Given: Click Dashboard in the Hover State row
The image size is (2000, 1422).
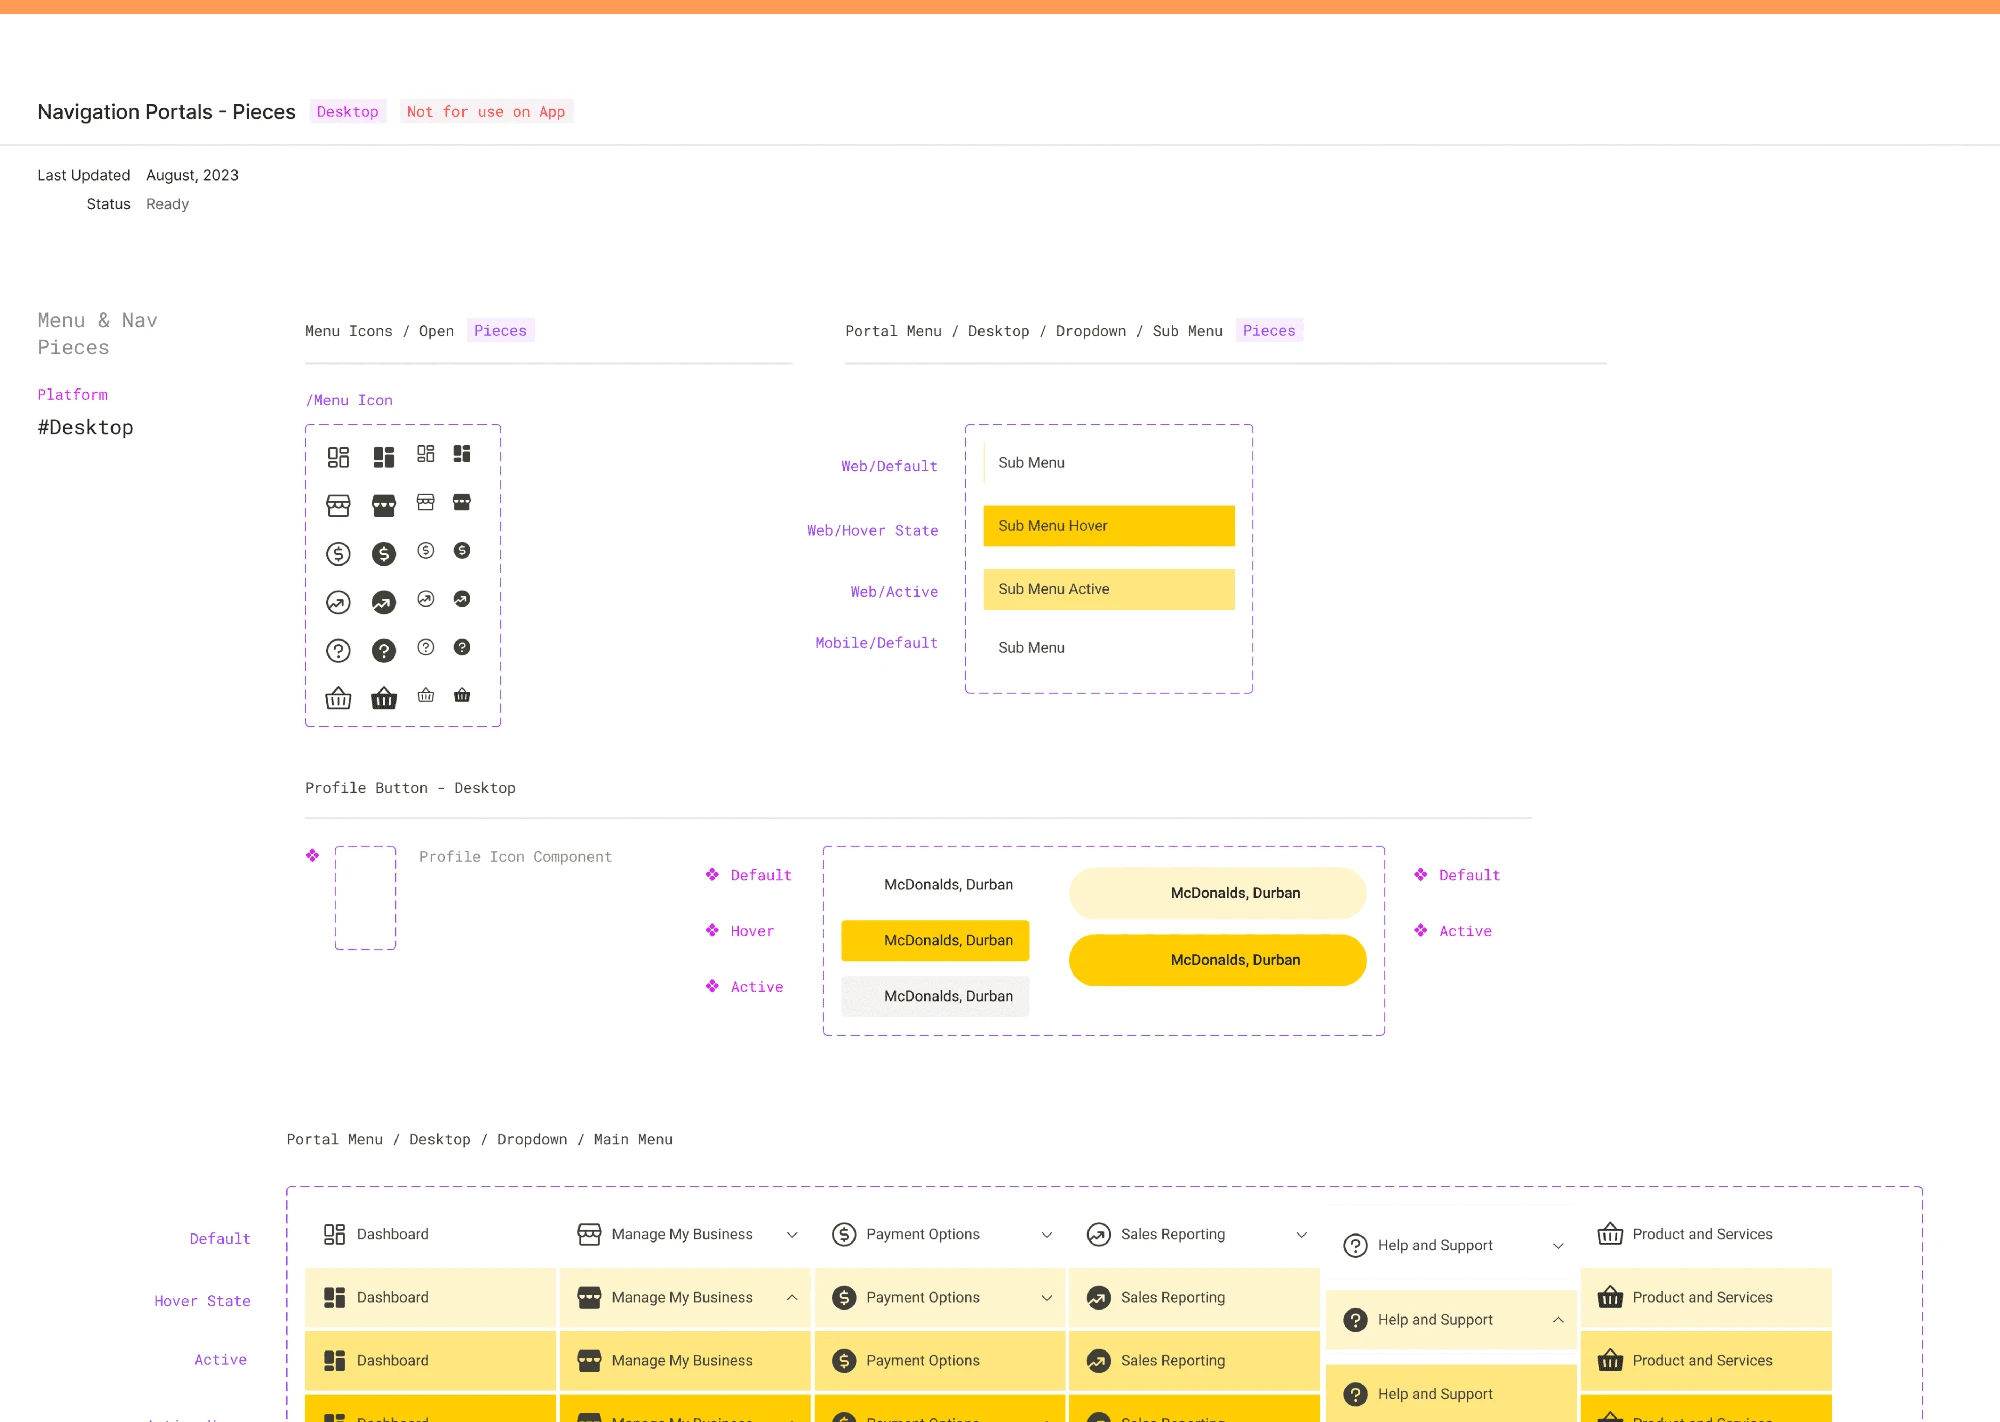Looking at the screenshot, I should pos(430,1297).
